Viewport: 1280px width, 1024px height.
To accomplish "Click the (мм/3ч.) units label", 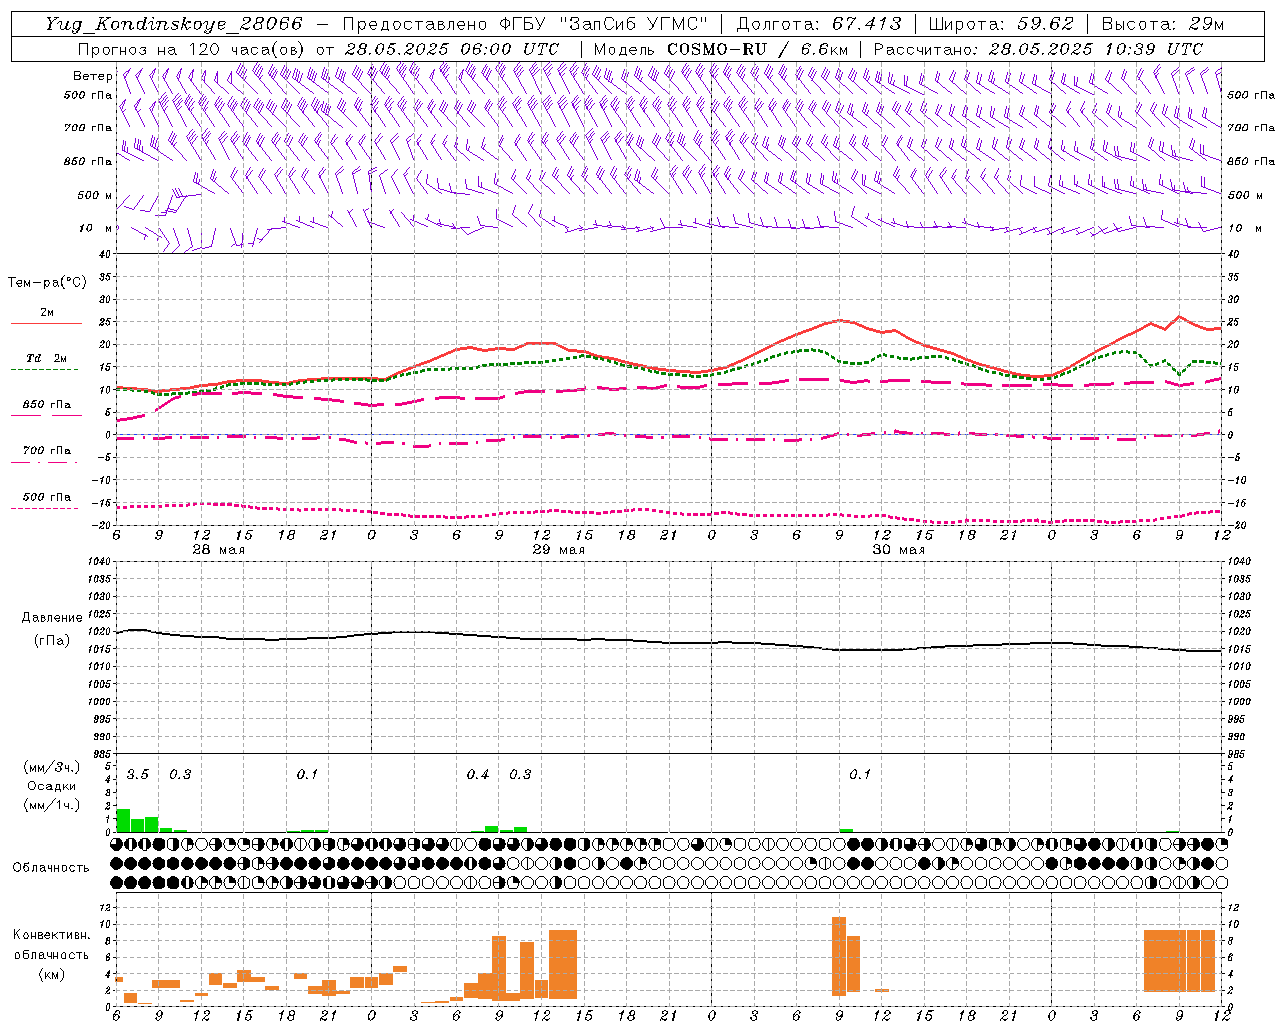I will 51,767.
